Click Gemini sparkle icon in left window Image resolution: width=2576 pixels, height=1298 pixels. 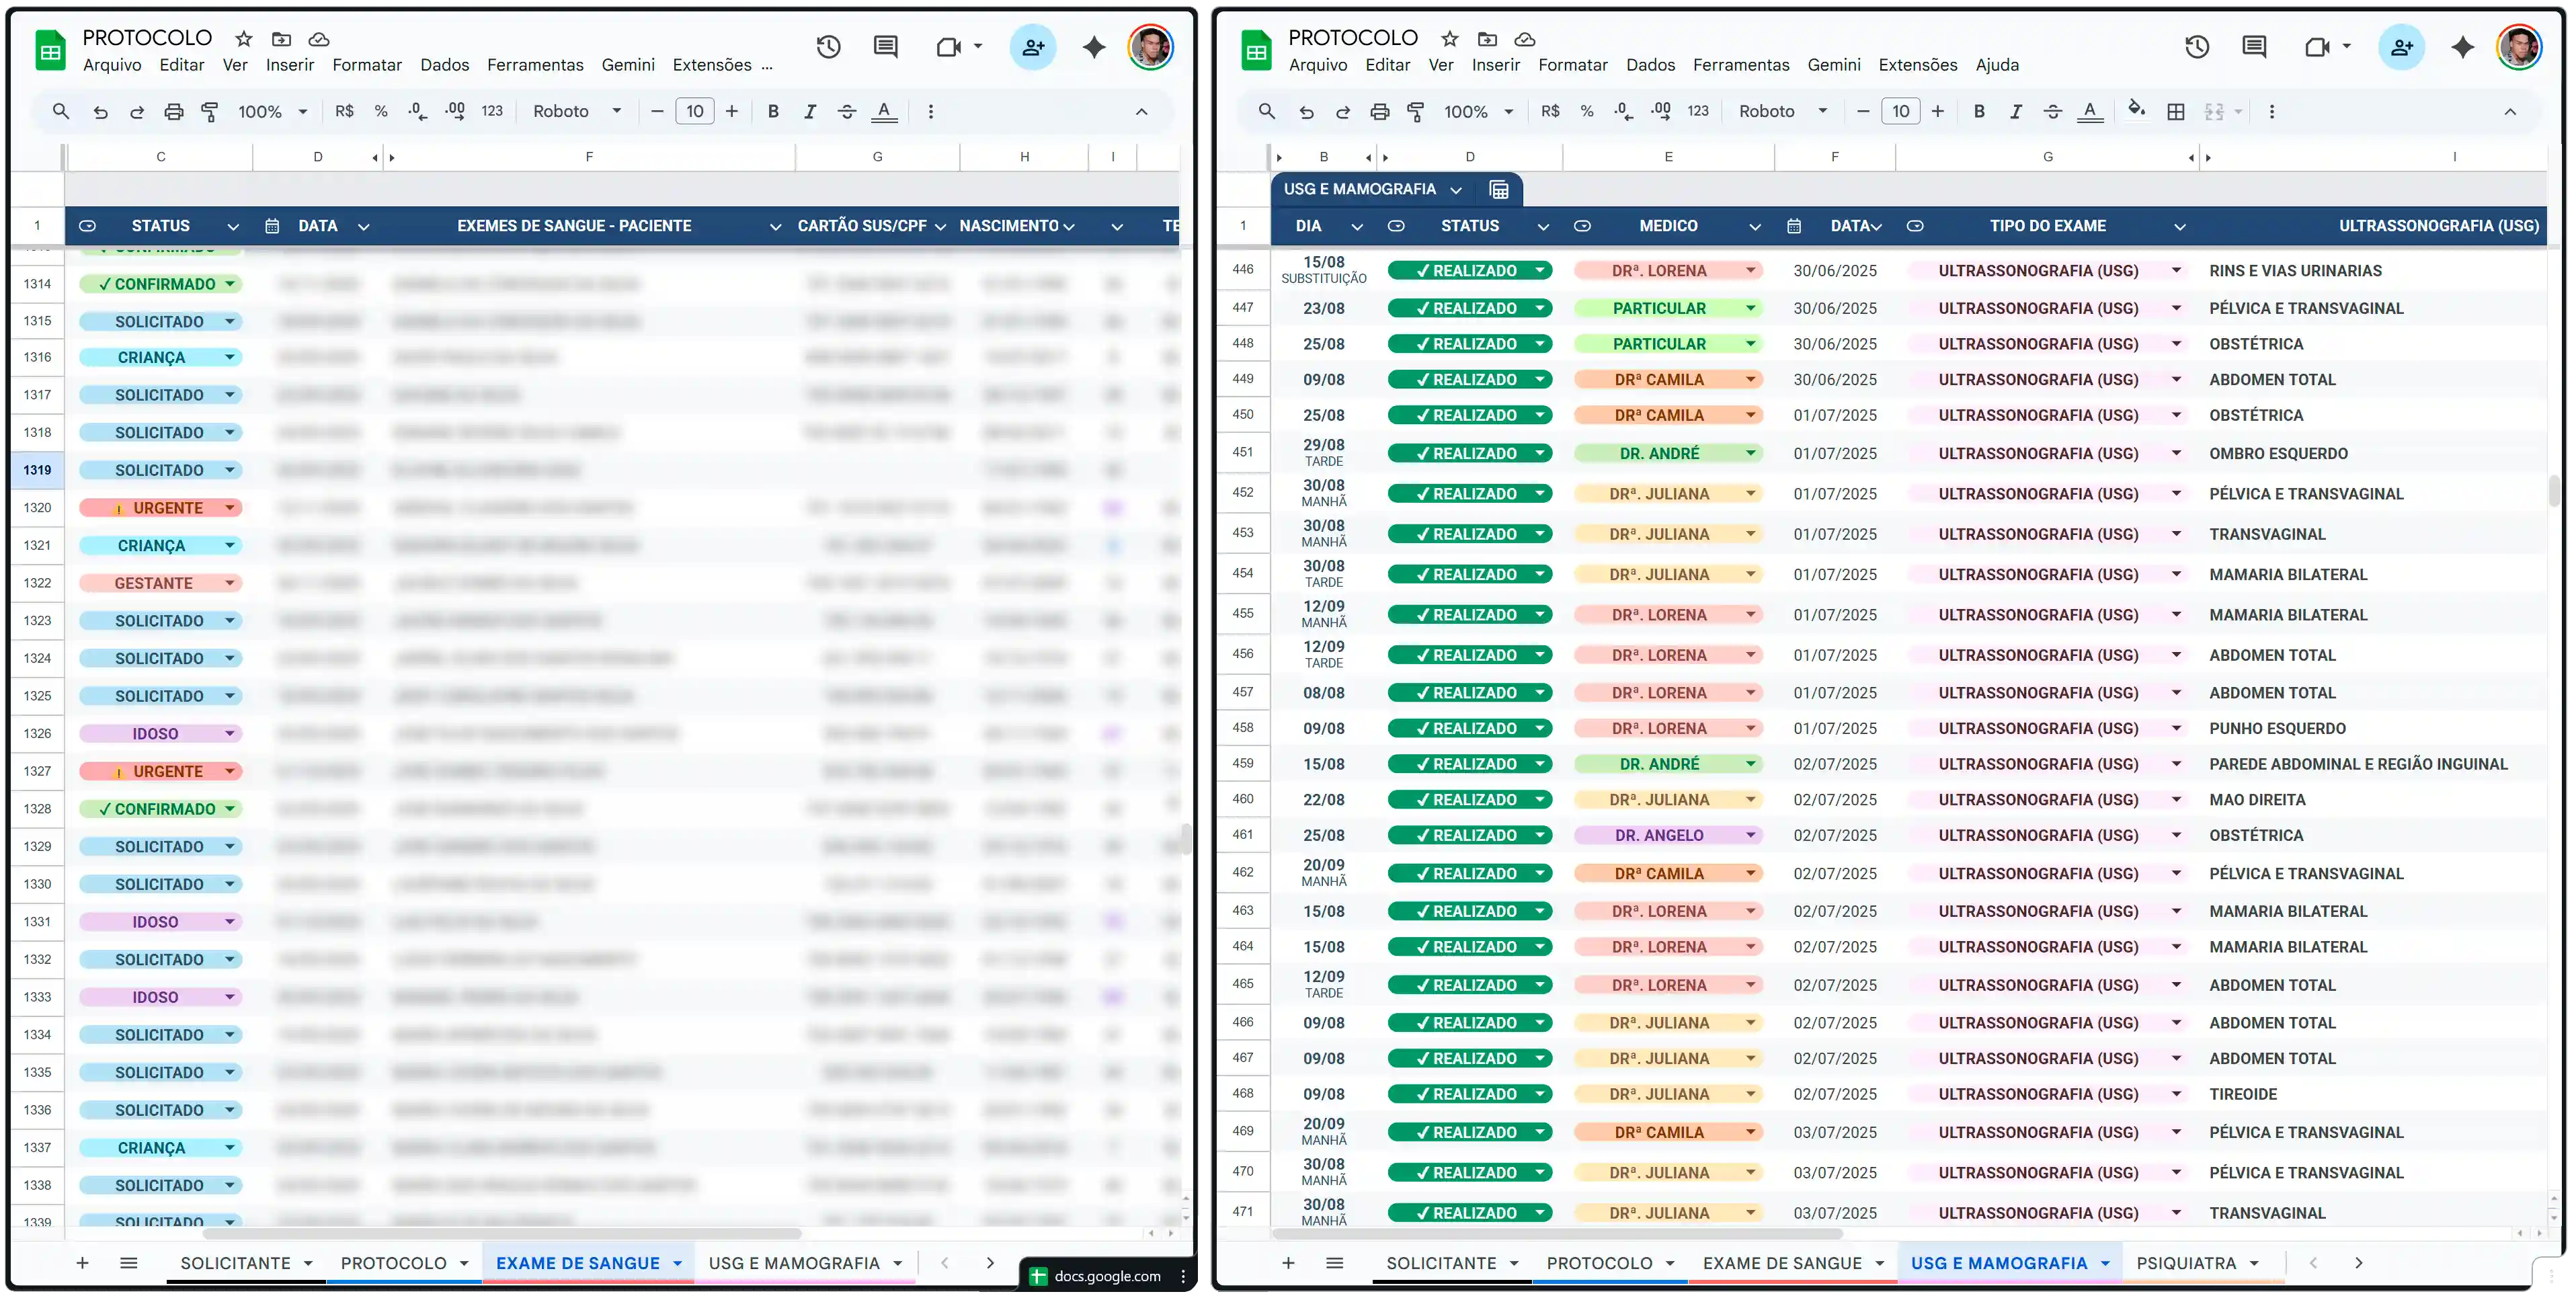pyautogui.click(x=1094, y=47)
